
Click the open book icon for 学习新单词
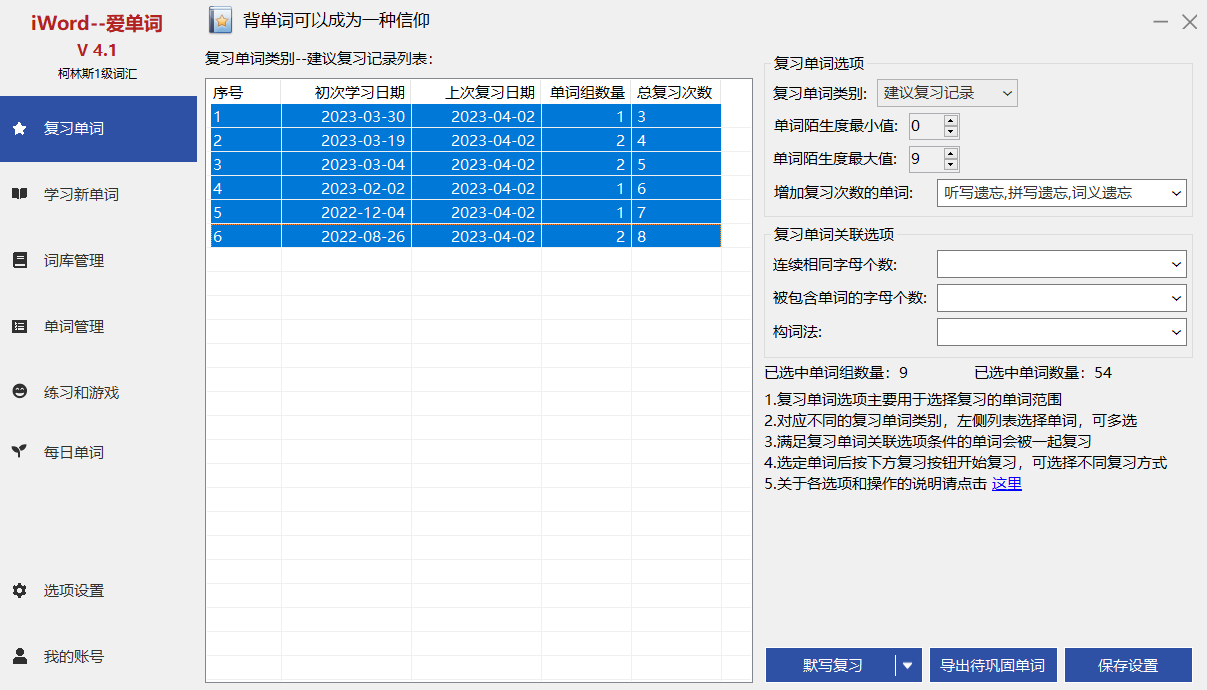click(x=19, y=195)
